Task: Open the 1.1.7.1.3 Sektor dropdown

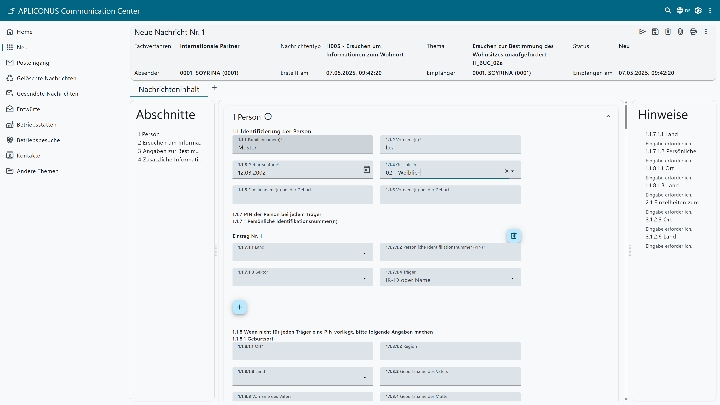Action: click(365, 278)
